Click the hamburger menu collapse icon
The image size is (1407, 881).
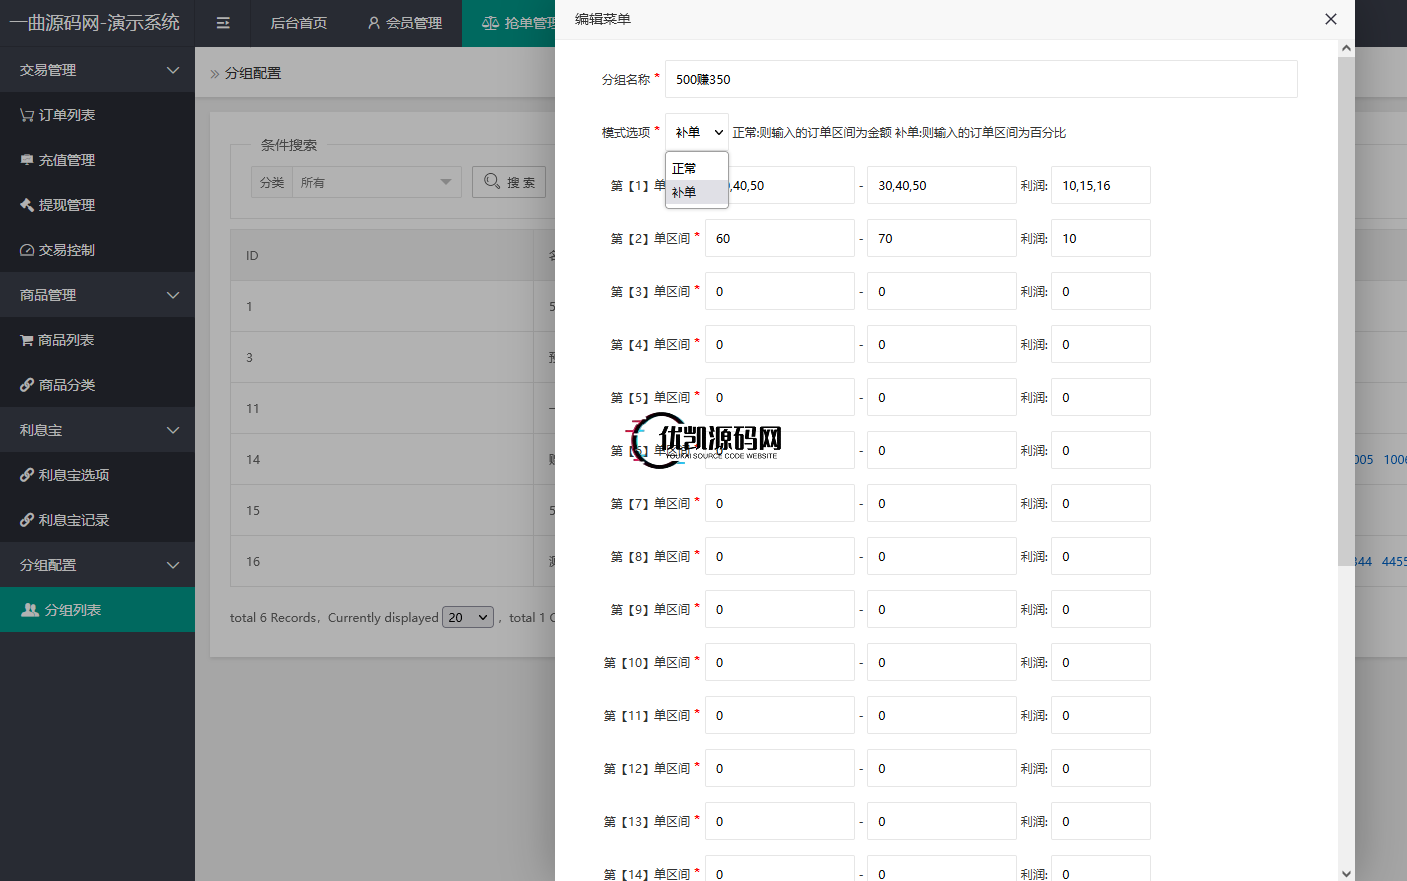(223, 23)
